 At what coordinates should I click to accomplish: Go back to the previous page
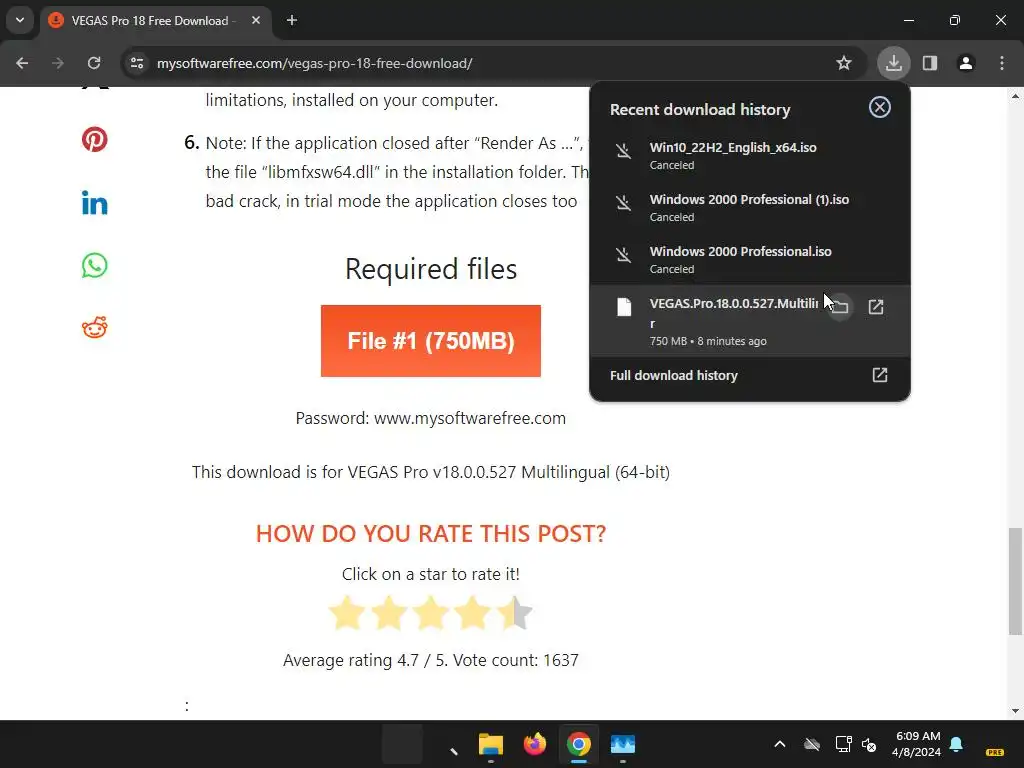[22, 63]
